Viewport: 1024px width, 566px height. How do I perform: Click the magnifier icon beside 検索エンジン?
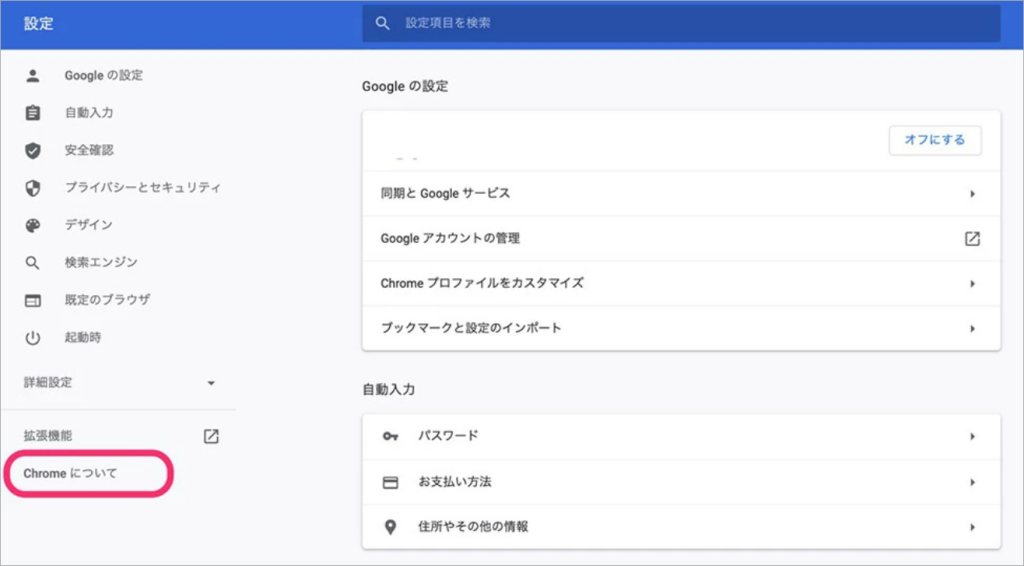(x=33, y=263)
